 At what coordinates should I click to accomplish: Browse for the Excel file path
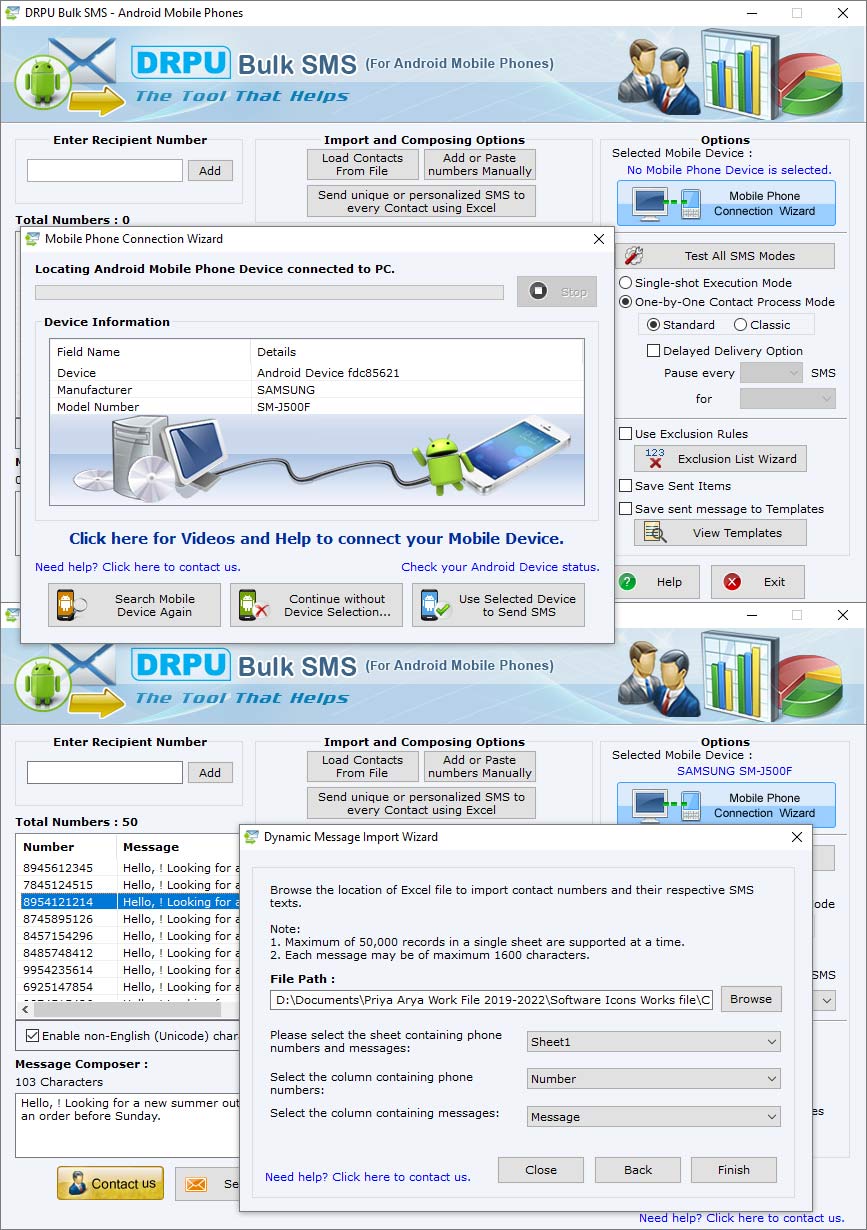click(750, 998)
